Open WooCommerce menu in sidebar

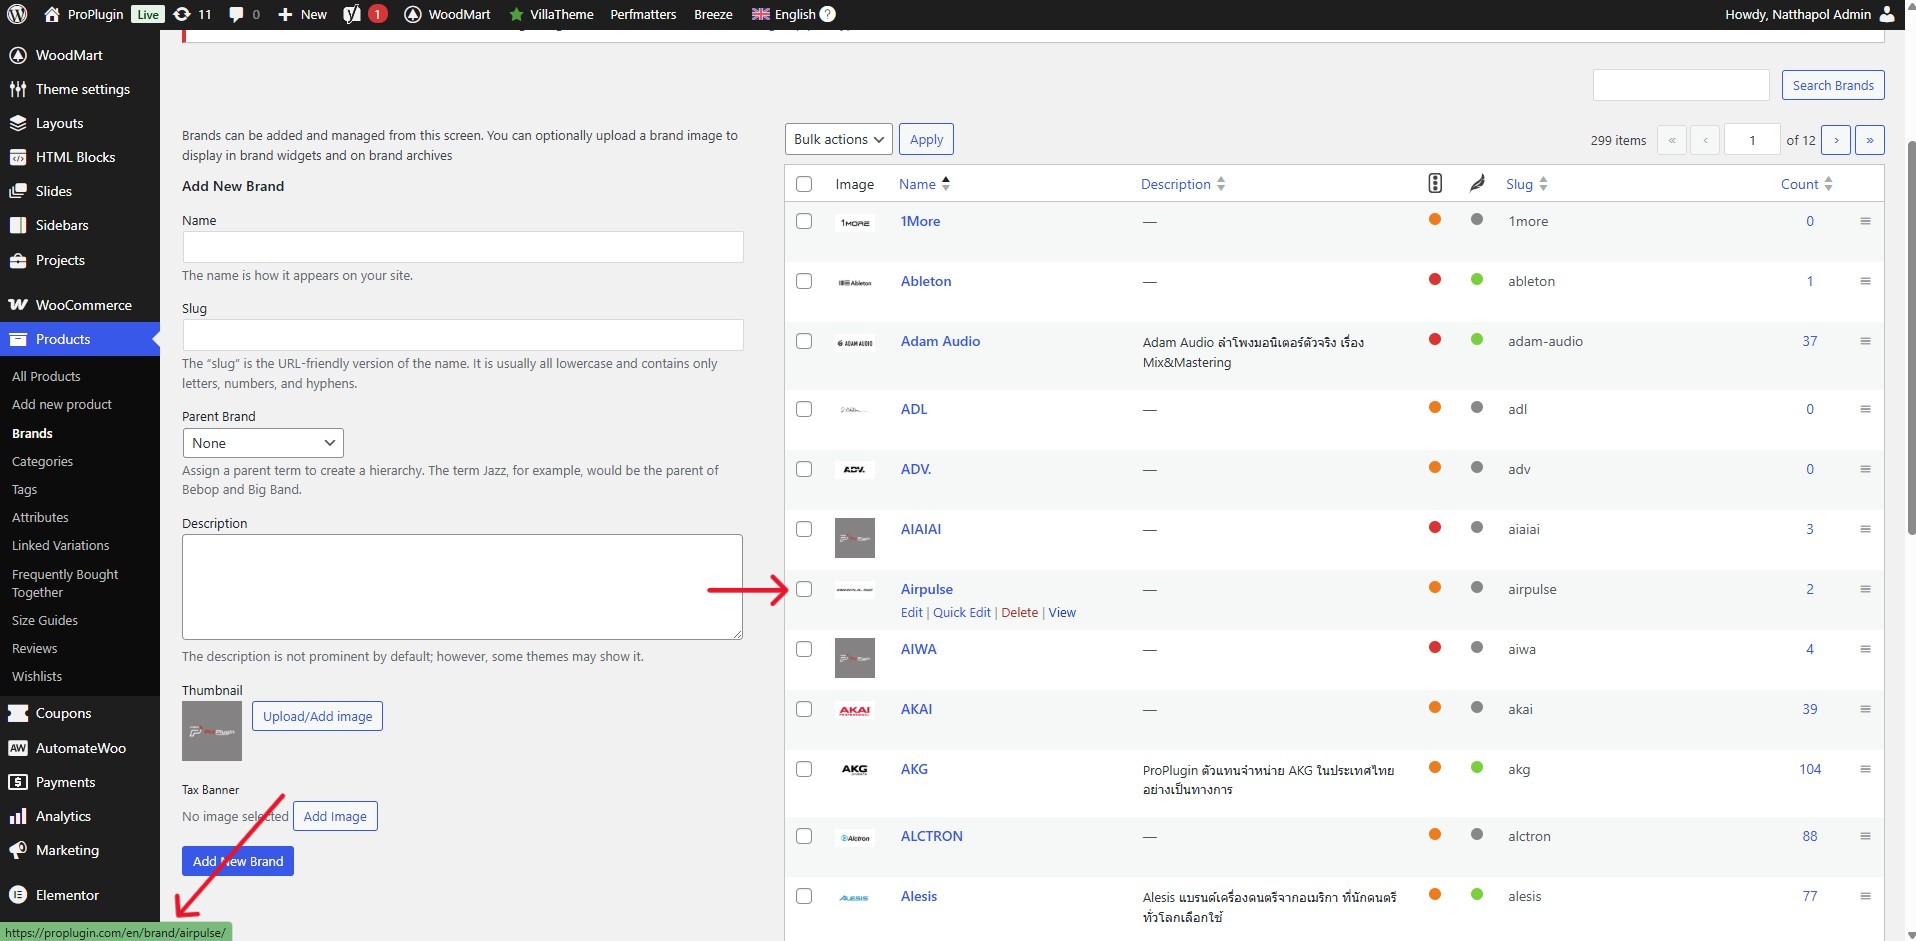pos(83,305)
